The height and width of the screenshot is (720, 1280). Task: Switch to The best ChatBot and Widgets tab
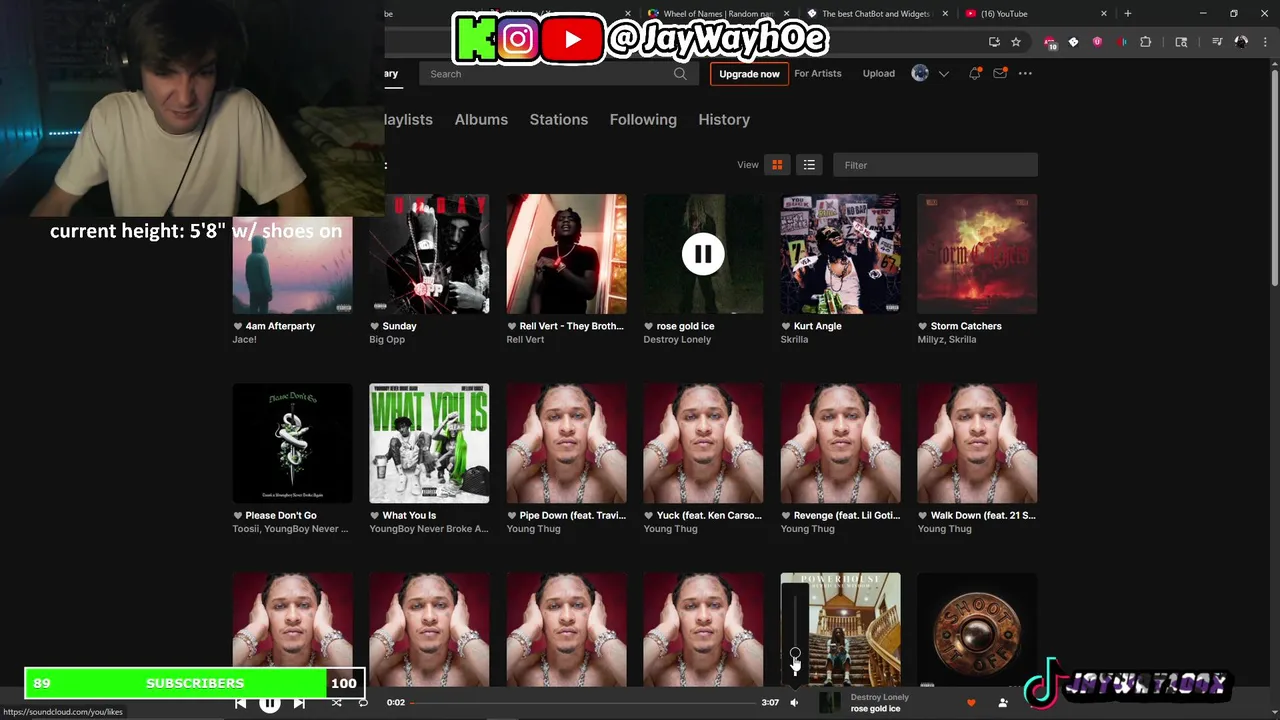tap(875, 14)
